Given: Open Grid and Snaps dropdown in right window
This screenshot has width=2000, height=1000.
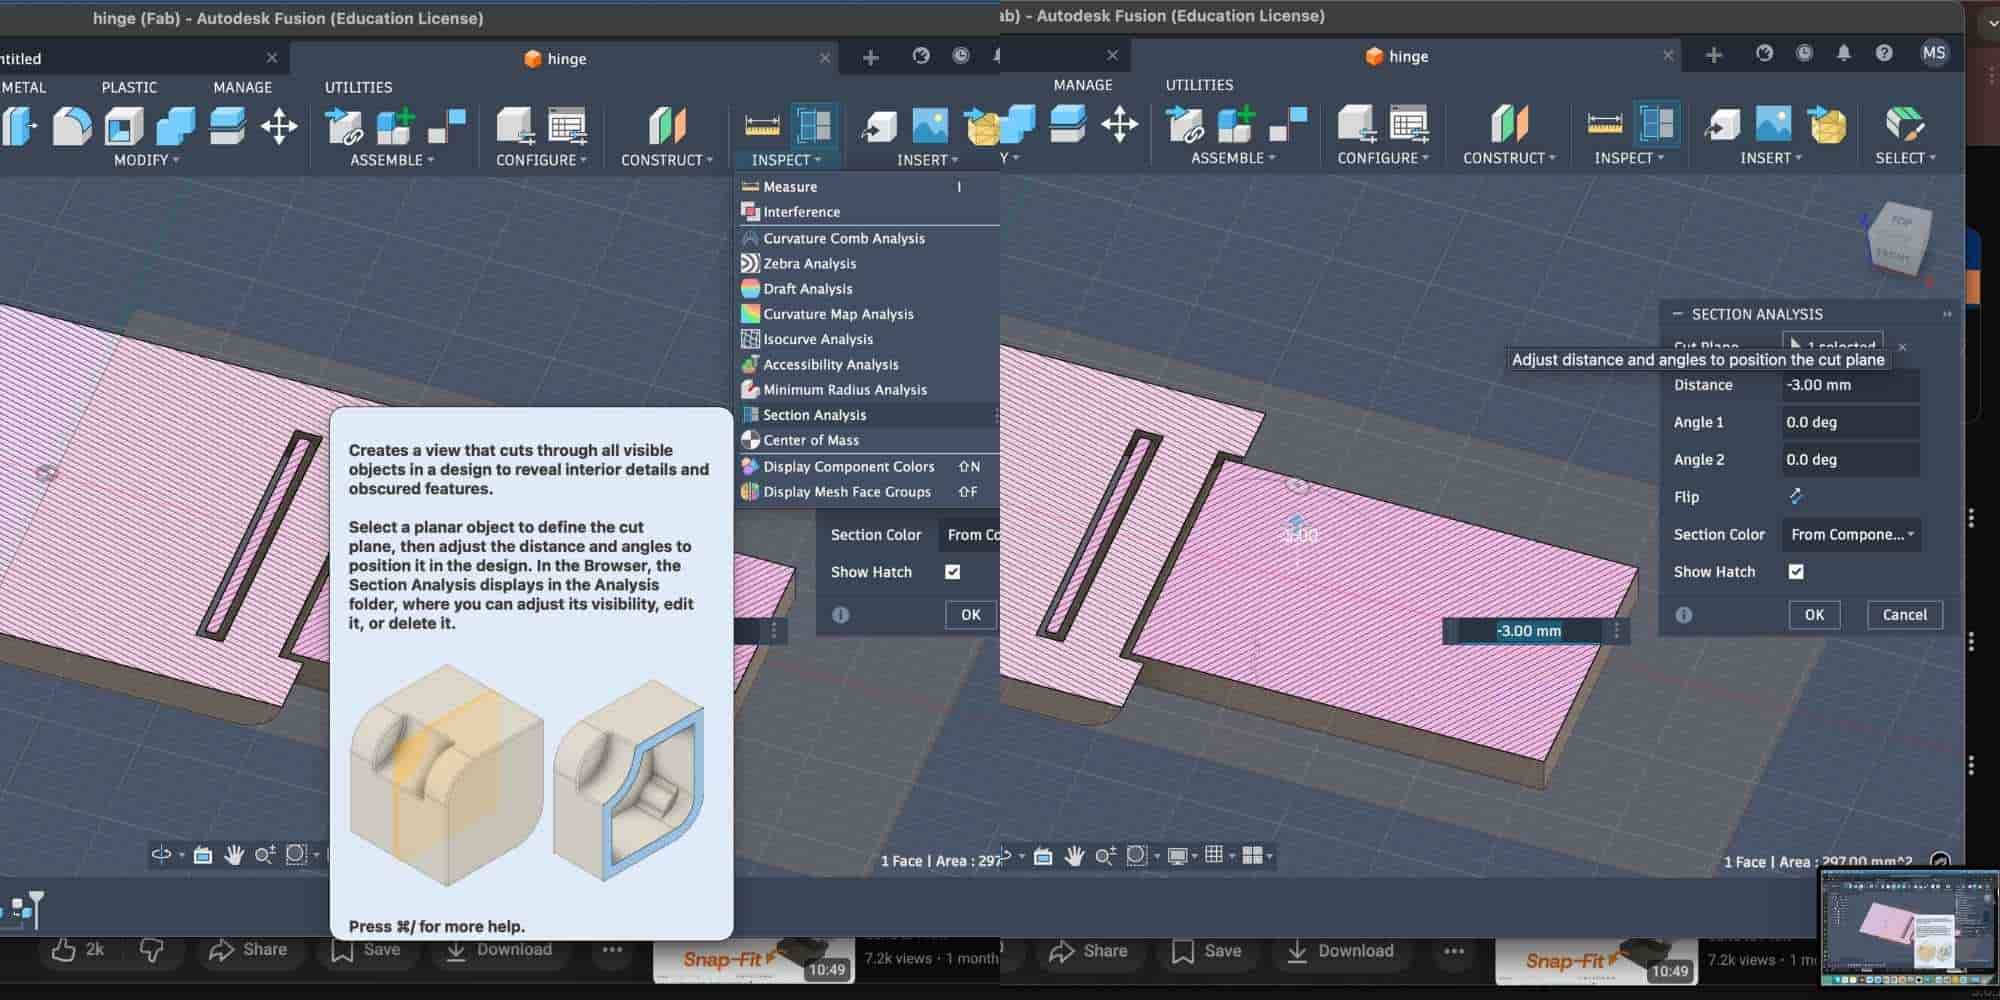Looking at the screenshot, I should (x=1219, y=856).
